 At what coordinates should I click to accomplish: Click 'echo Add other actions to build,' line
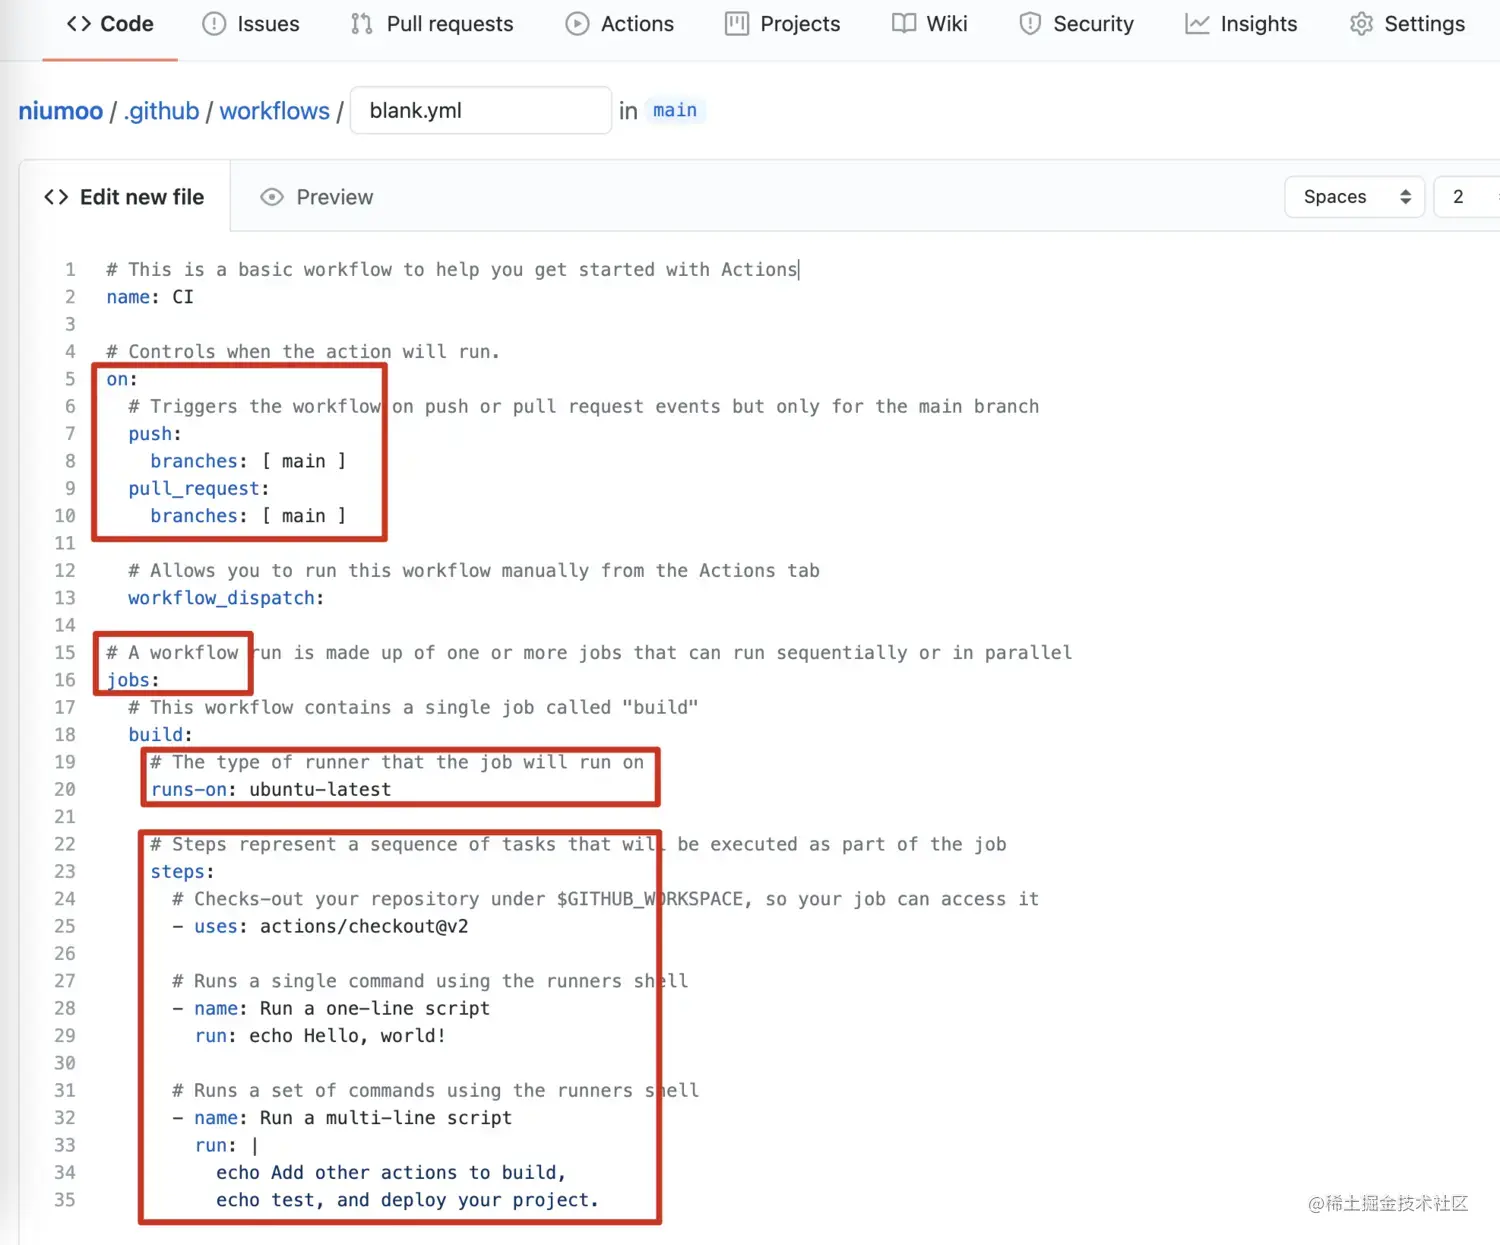[391, 1173]
